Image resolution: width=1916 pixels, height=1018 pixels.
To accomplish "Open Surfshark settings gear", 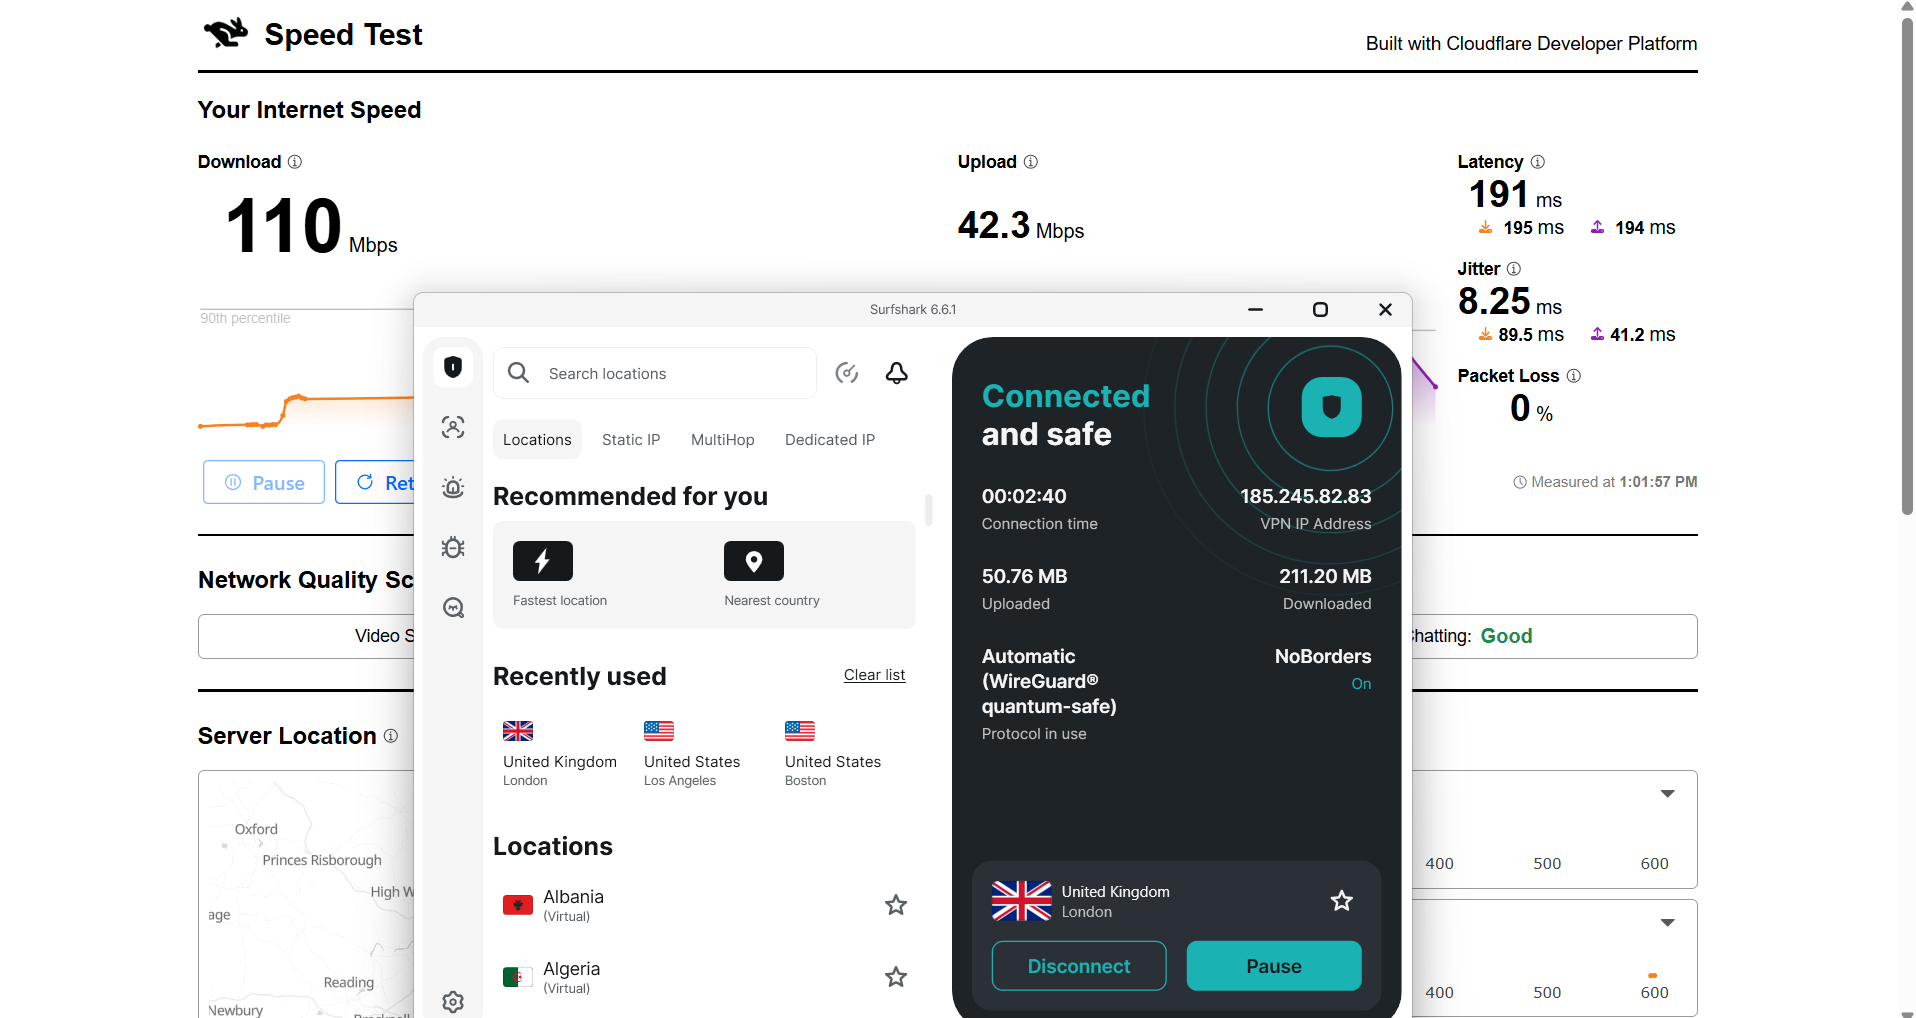I will 453,1001.
